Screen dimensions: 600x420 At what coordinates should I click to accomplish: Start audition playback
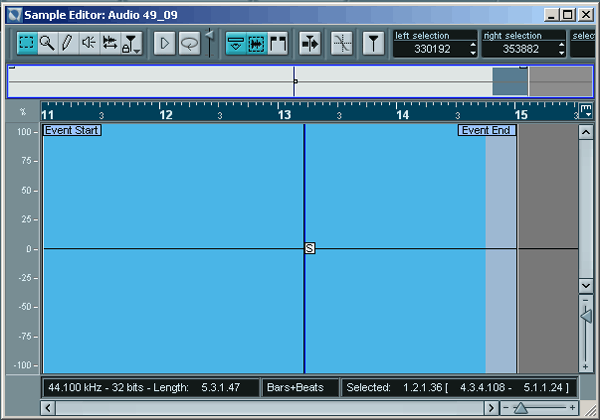click(x=164, y=43)
